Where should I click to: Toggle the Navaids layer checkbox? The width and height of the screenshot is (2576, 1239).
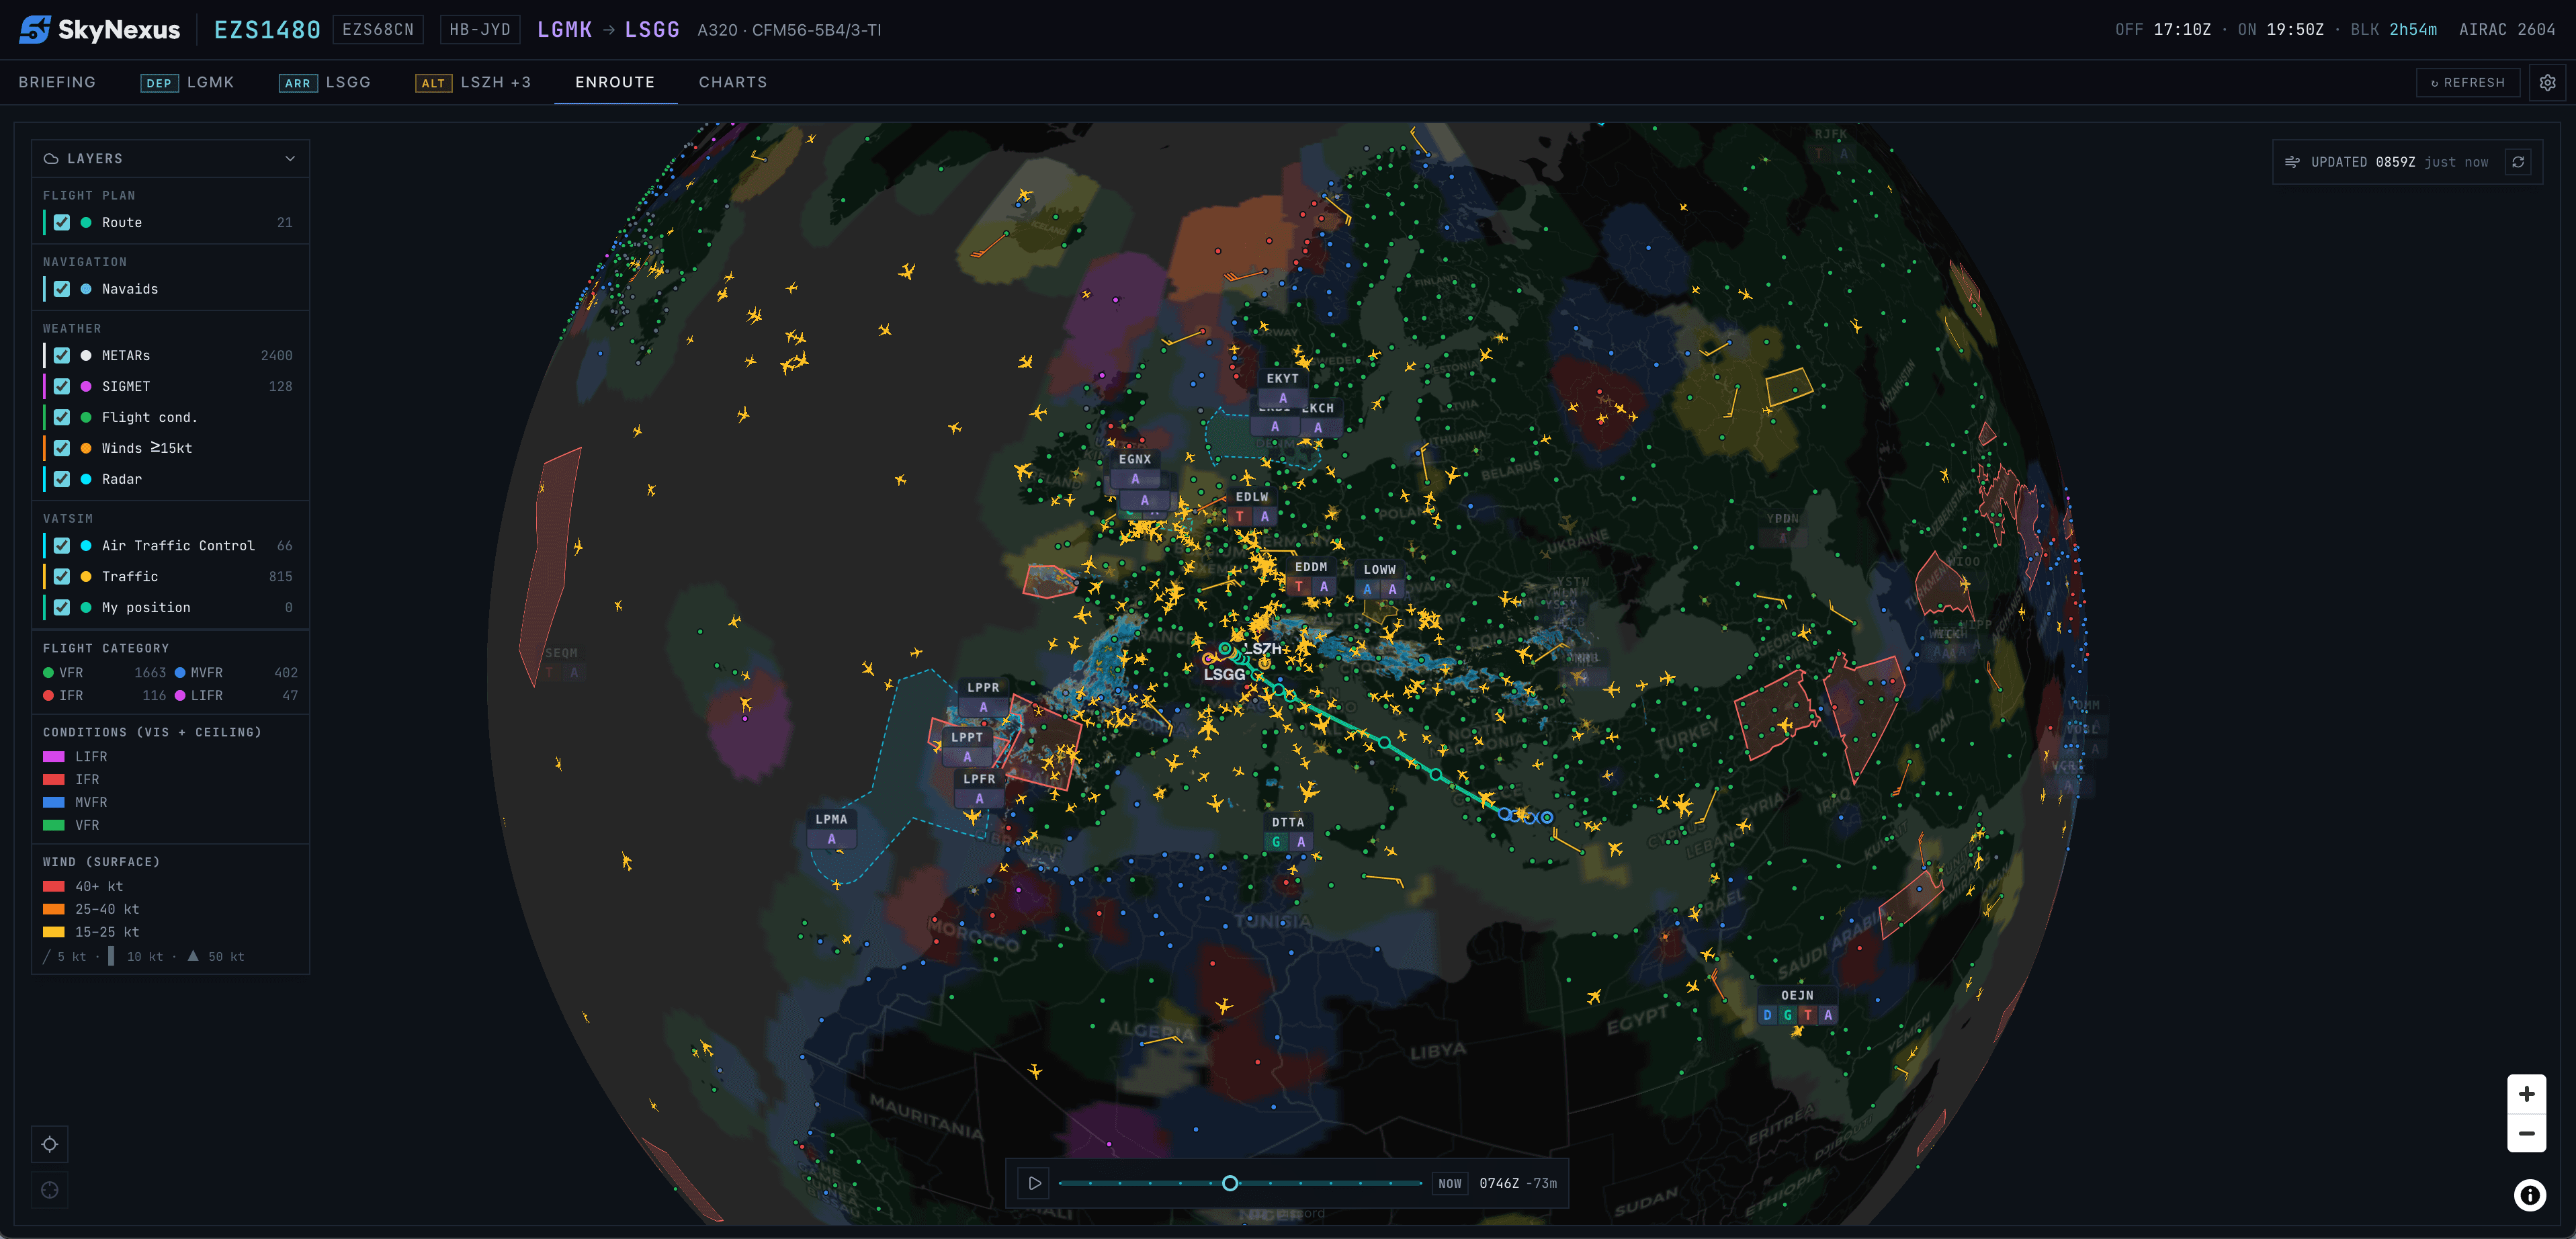pos(62,289)
